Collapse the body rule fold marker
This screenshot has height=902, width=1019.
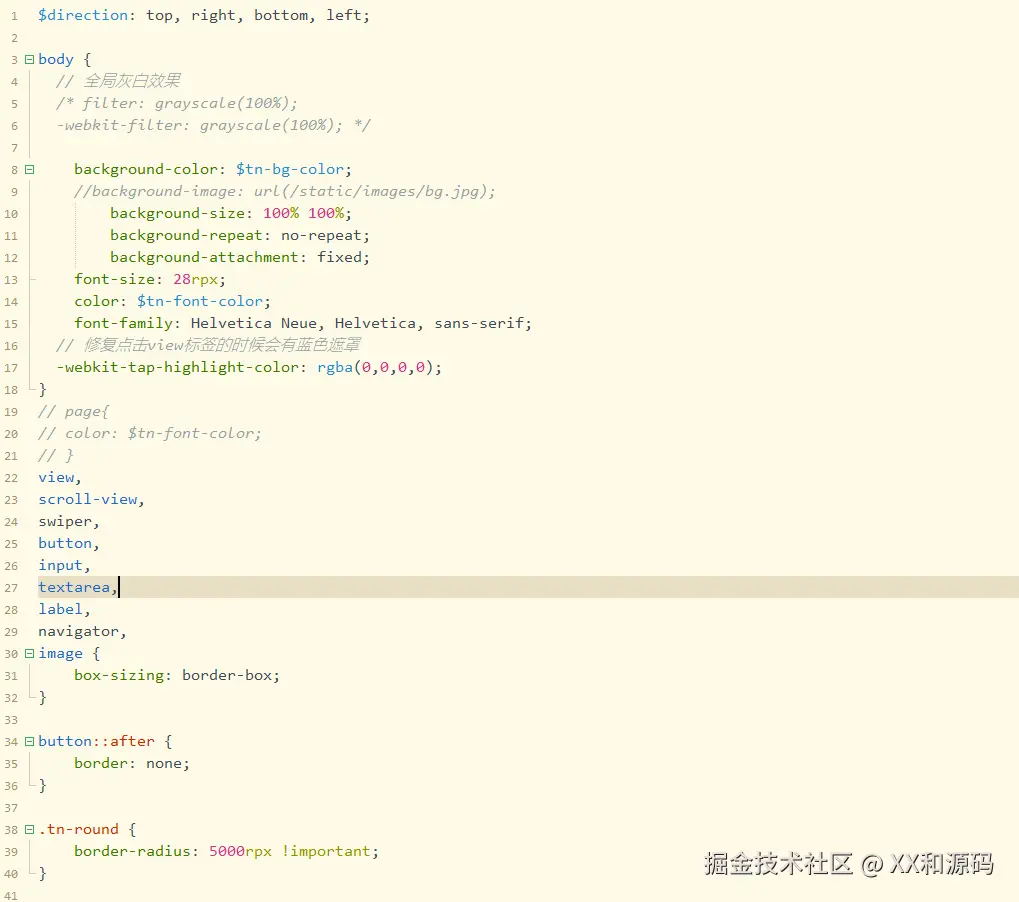[28, 59]
